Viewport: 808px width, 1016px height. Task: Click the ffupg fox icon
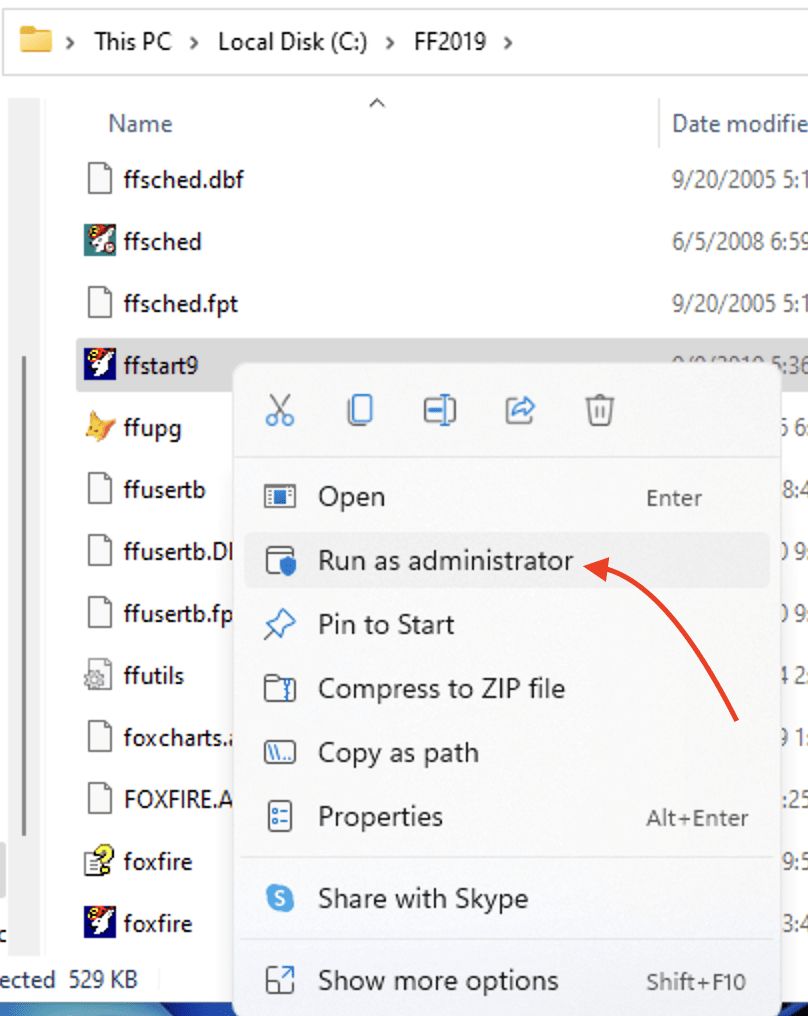coord(100,426)
